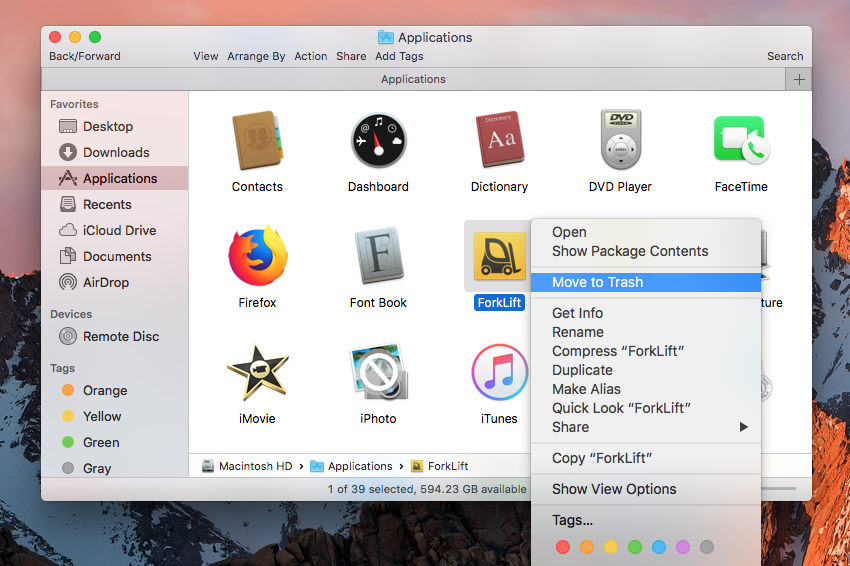Choose Rename in context menu
Screen dimensions: 850x566
coord(646,332)
